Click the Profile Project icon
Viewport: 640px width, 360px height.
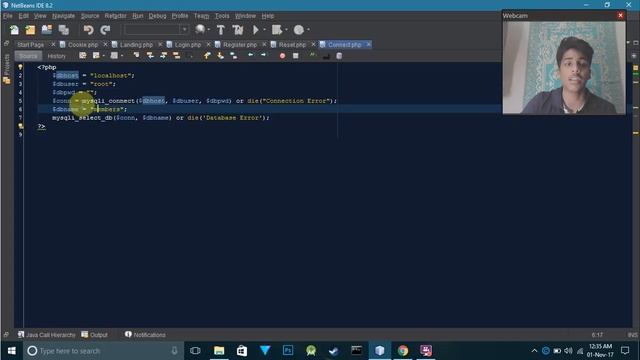click(299, 30)
